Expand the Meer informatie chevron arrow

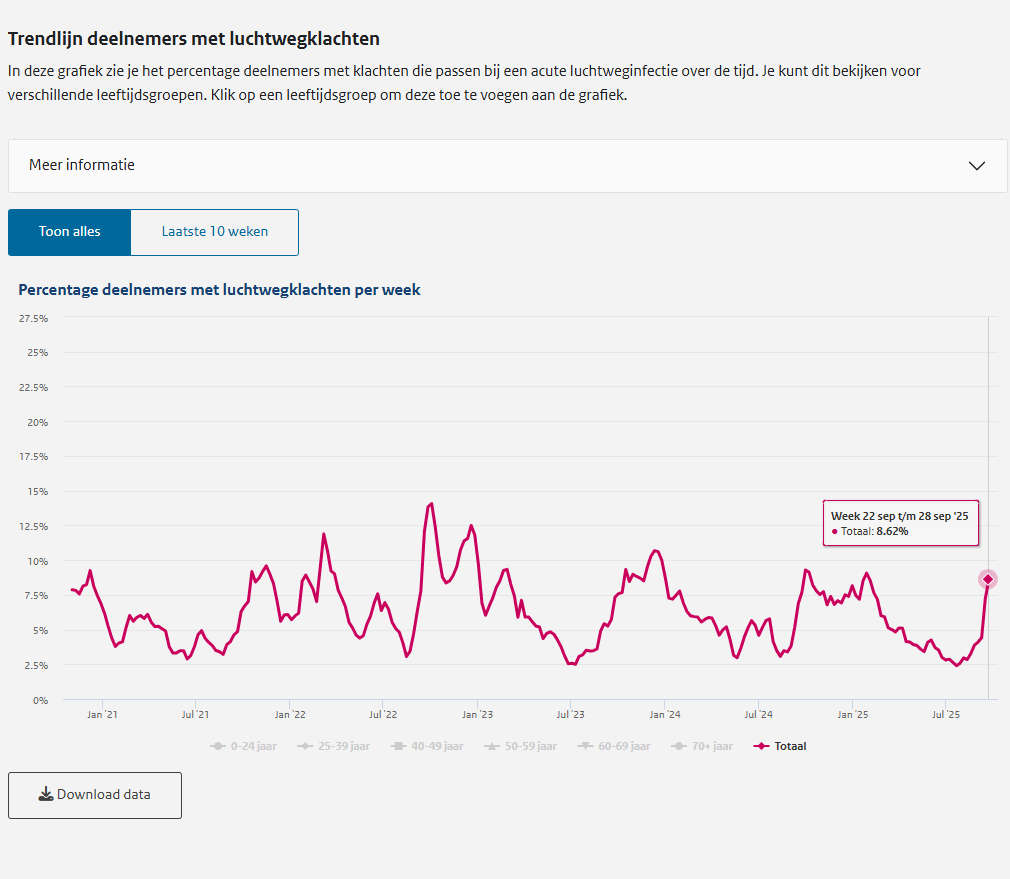point(977,166)
